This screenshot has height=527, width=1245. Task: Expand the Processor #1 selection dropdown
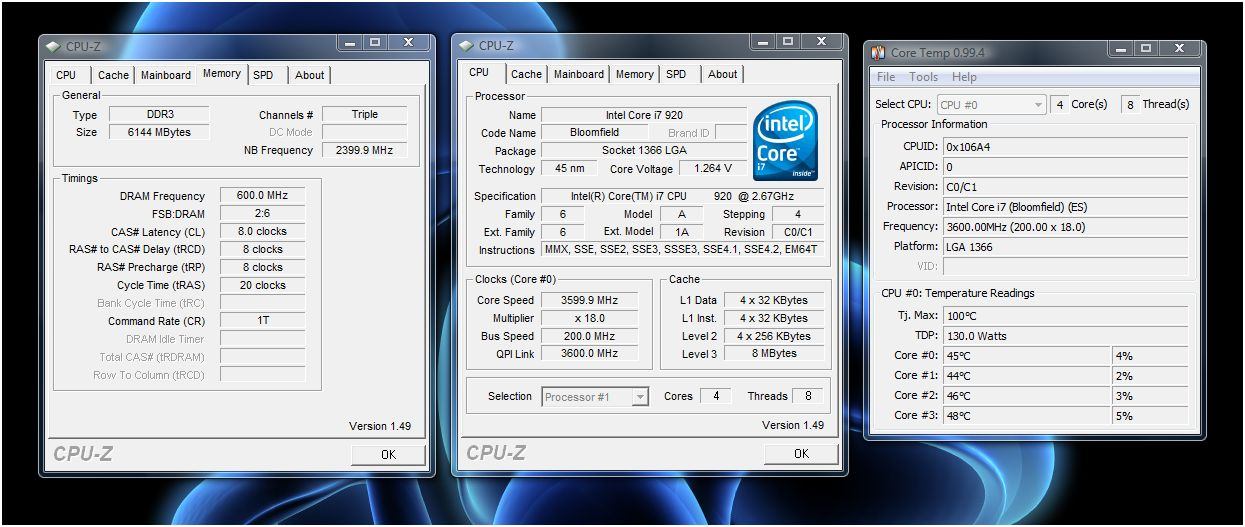pos(640,397)
